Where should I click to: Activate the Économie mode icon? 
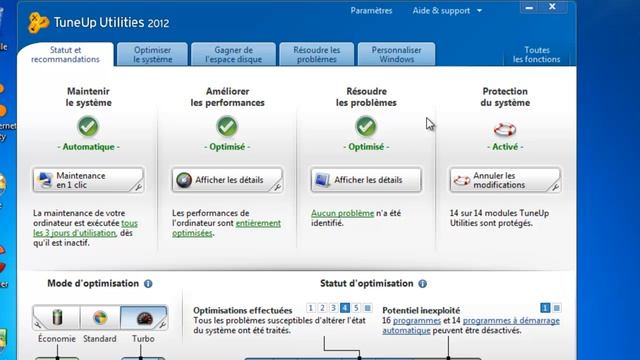click(x=58, y=317)
